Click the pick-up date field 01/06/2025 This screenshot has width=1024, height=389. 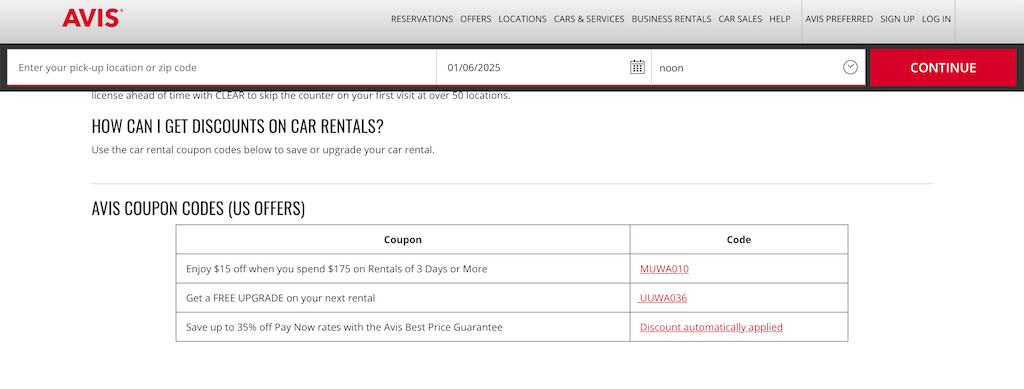[544, 67]
